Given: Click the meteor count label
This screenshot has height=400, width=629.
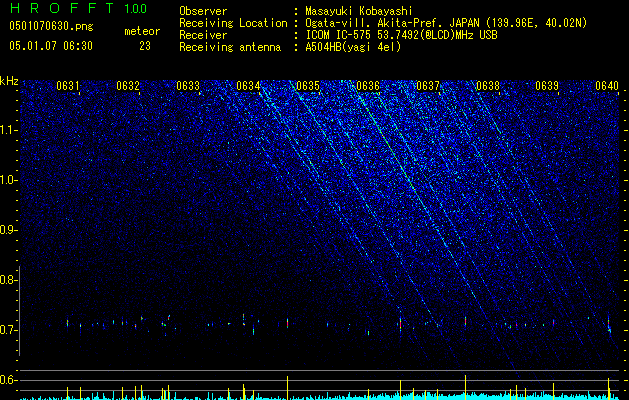Looking at the screenshot, I should 142,31.
